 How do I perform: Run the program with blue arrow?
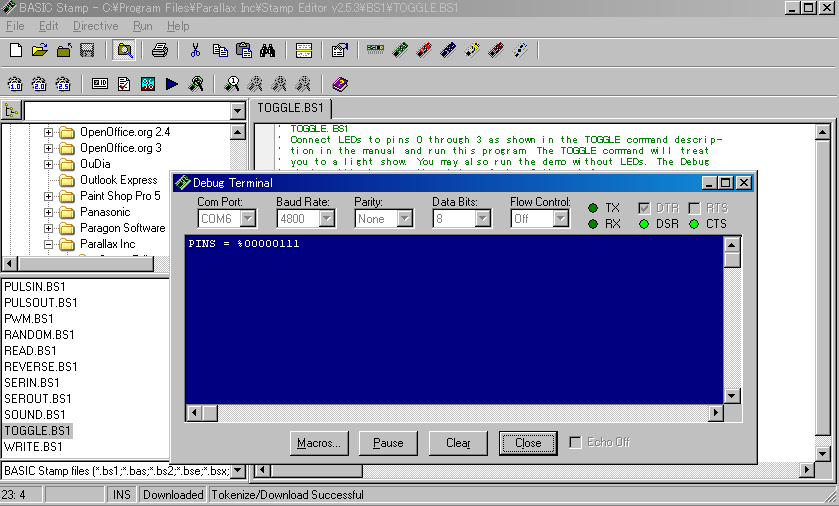click(172, 84)
